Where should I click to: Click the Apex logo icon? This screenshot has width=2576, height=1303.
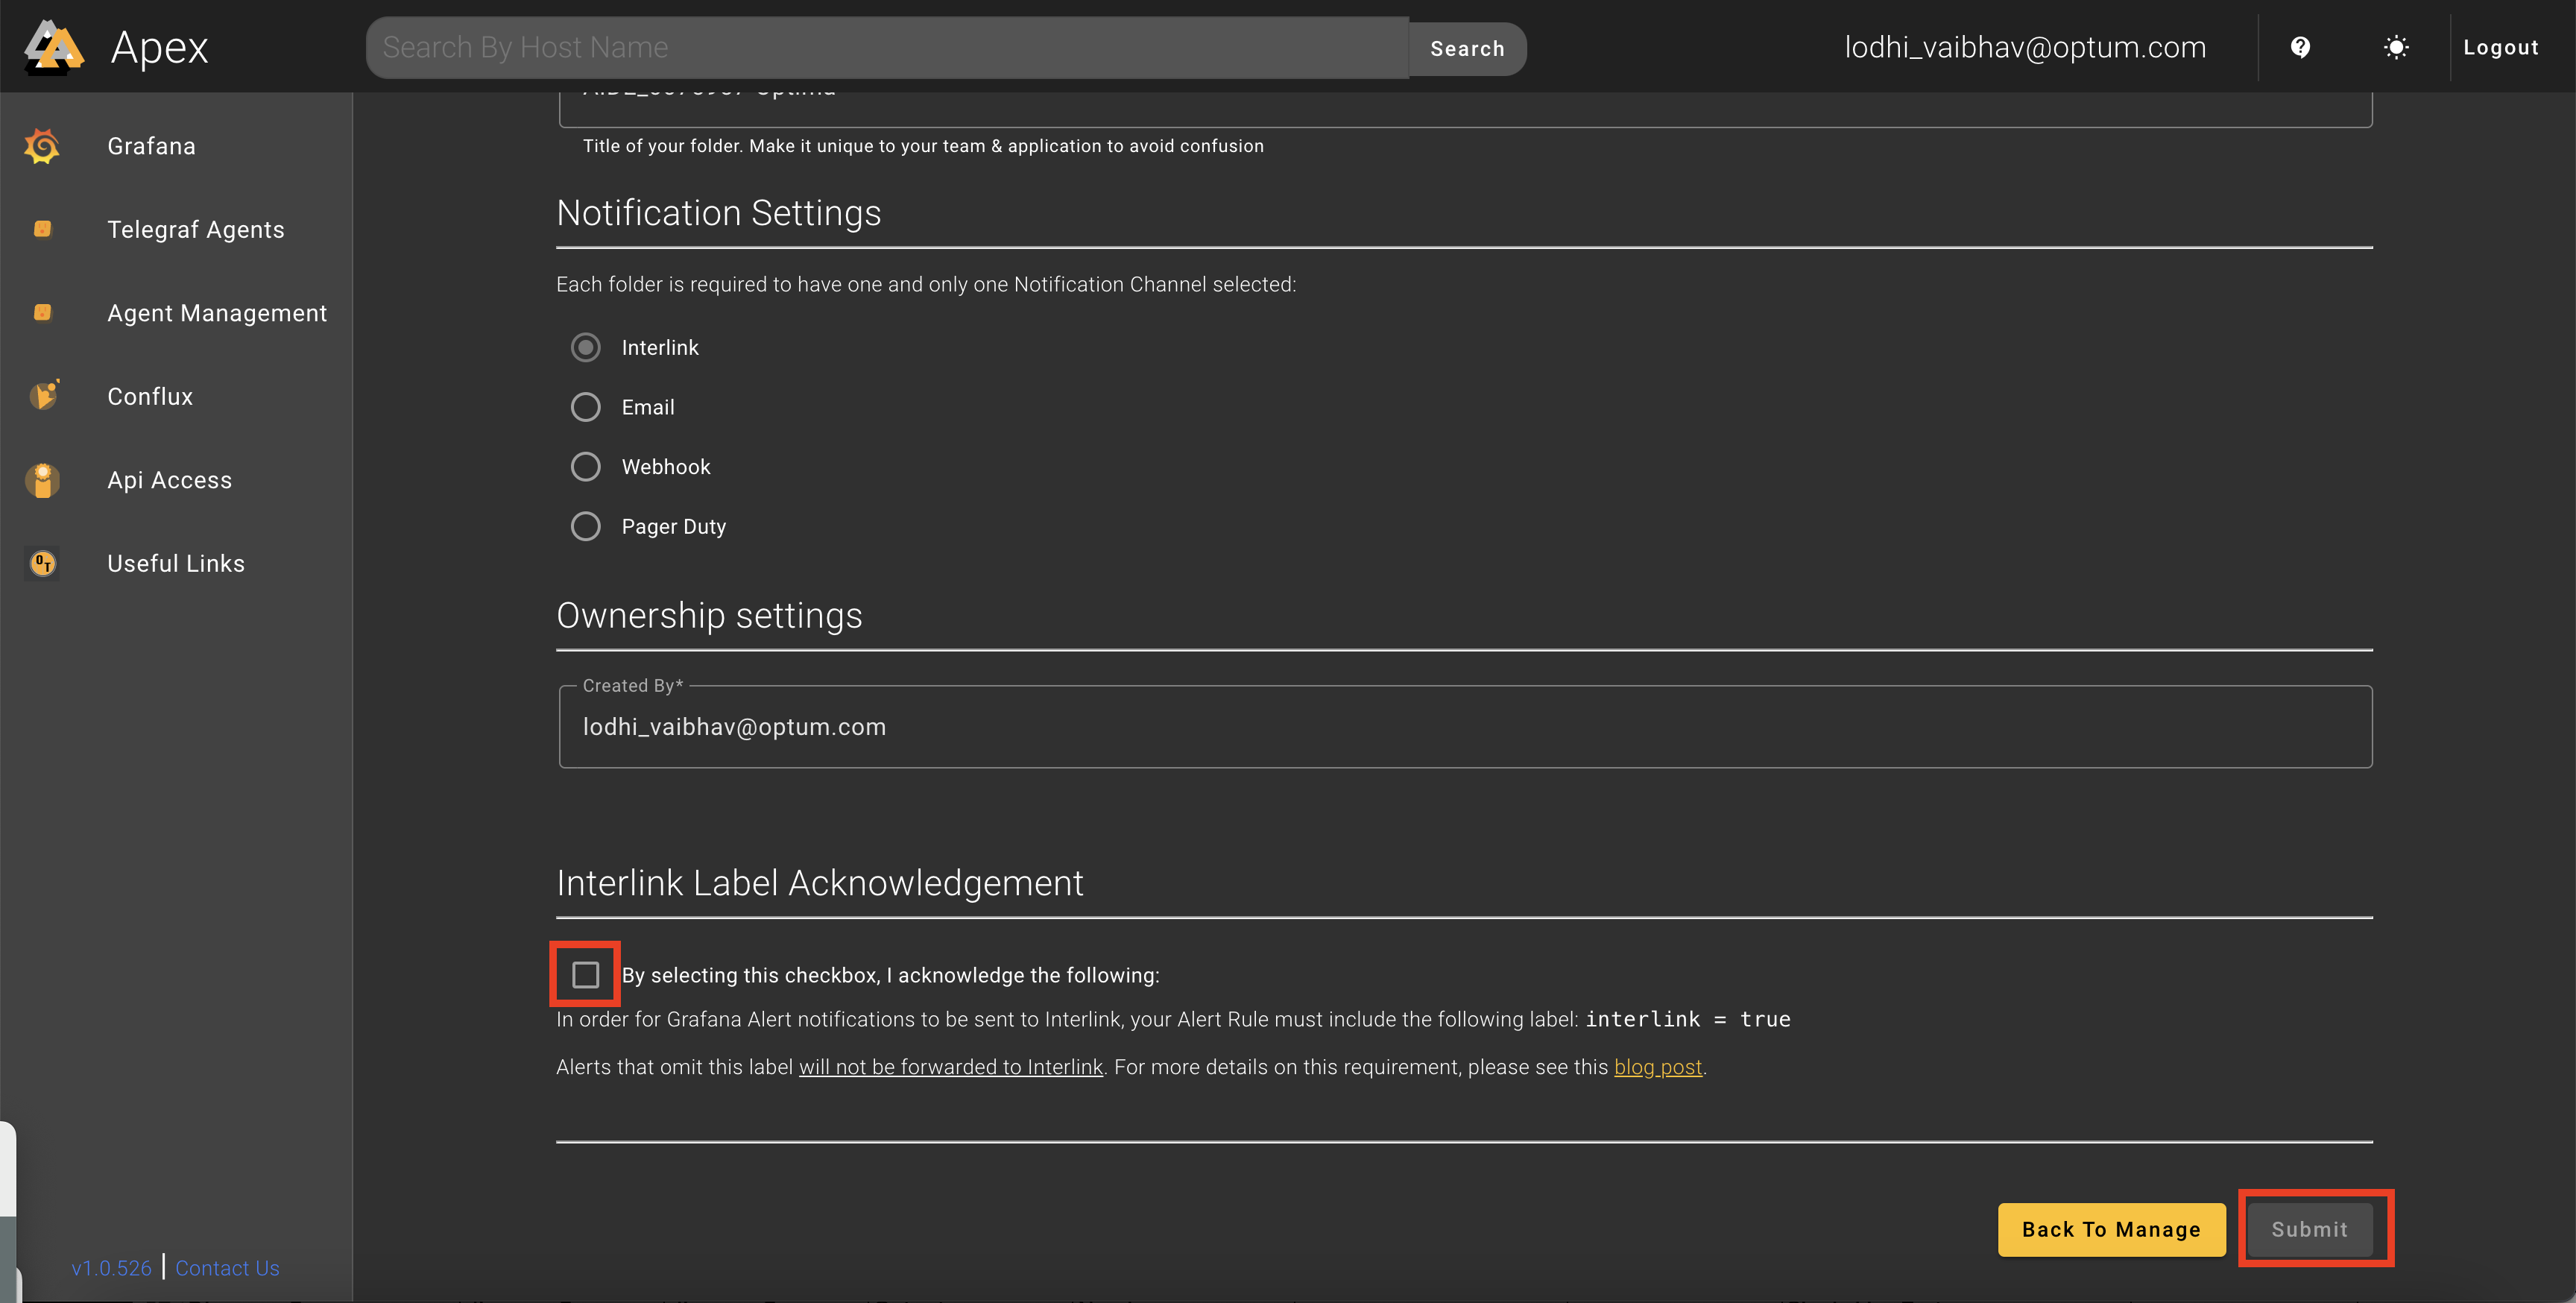click(x=54, y=47)
